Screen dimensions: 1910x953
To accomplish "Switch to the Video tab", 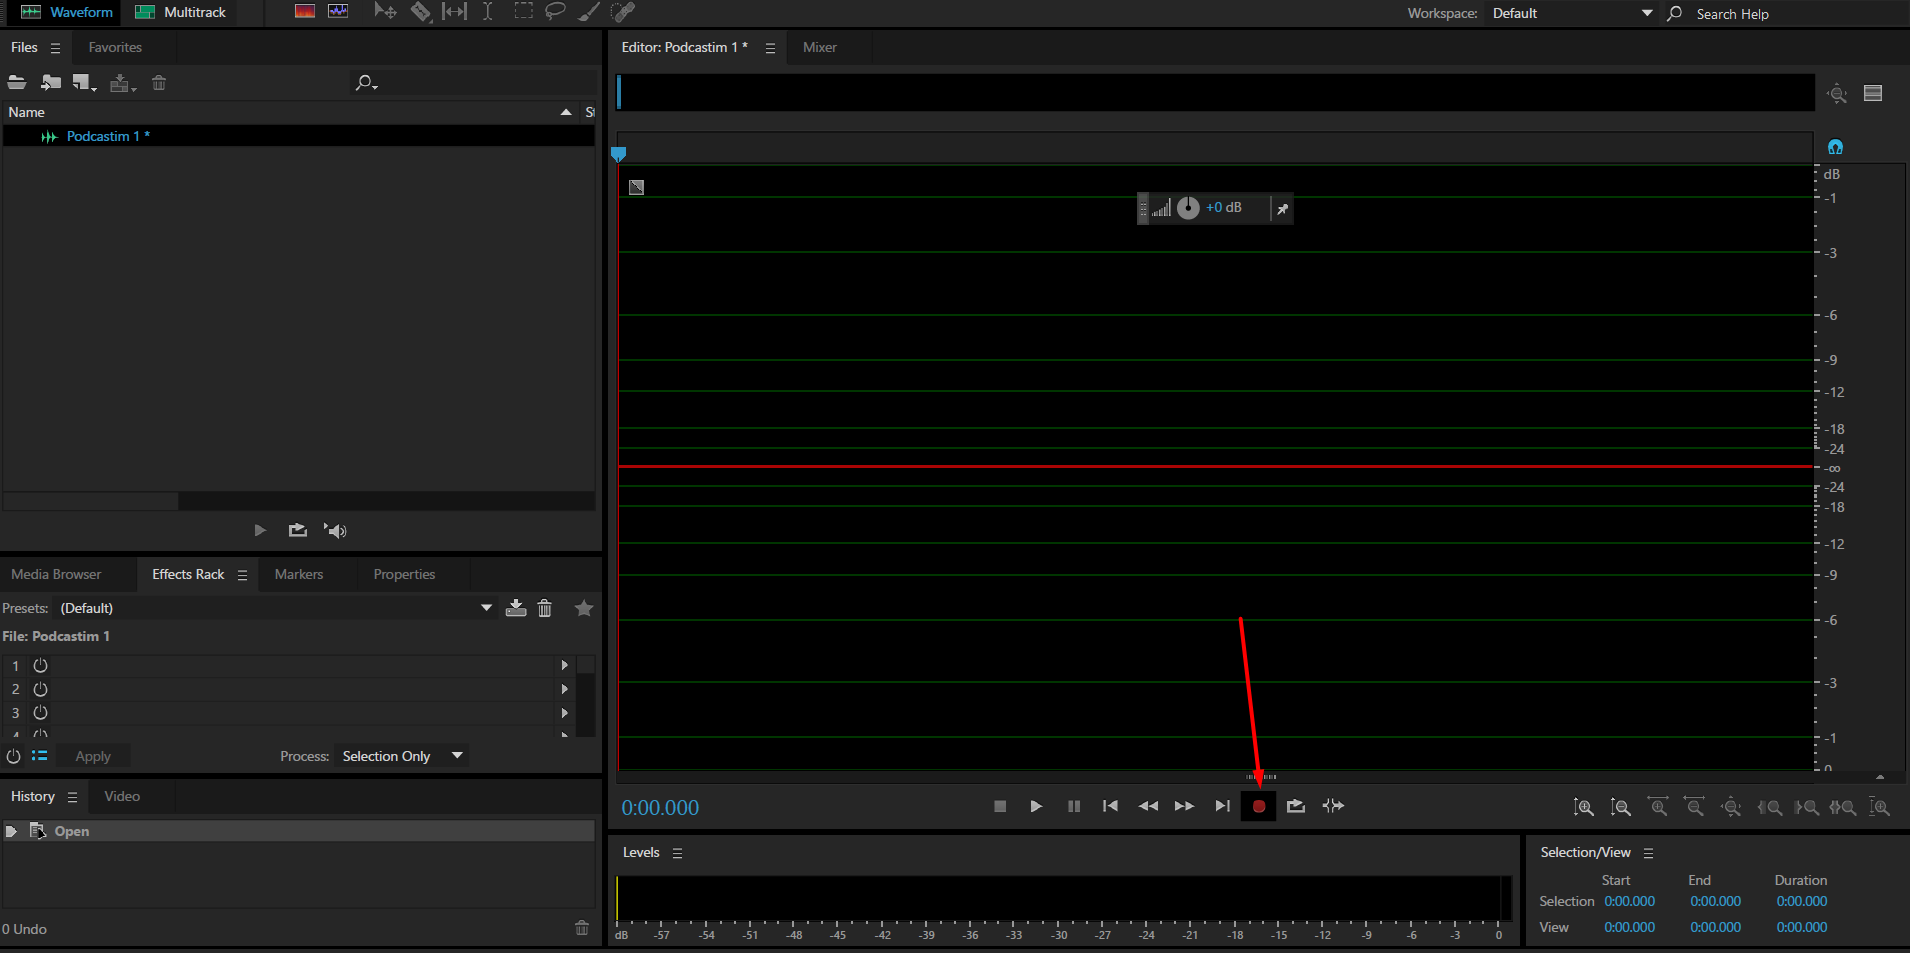I will (x=122, y=796).
